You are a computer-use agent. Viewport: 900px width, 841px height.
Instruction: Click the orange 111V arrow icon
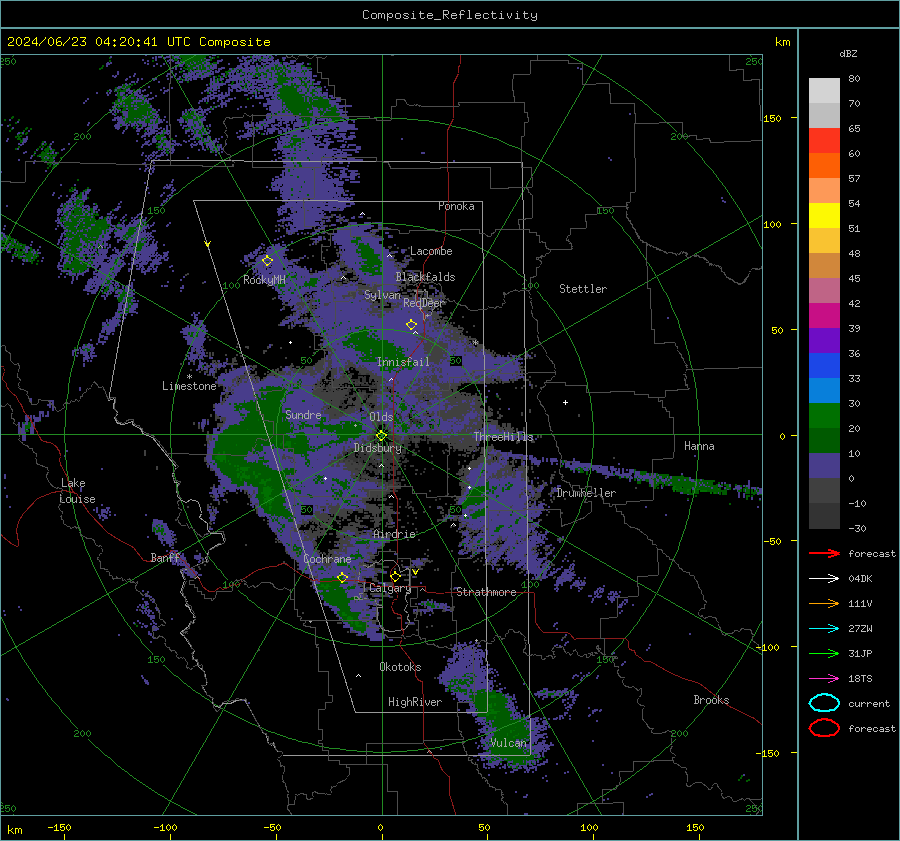click(824, 603)
